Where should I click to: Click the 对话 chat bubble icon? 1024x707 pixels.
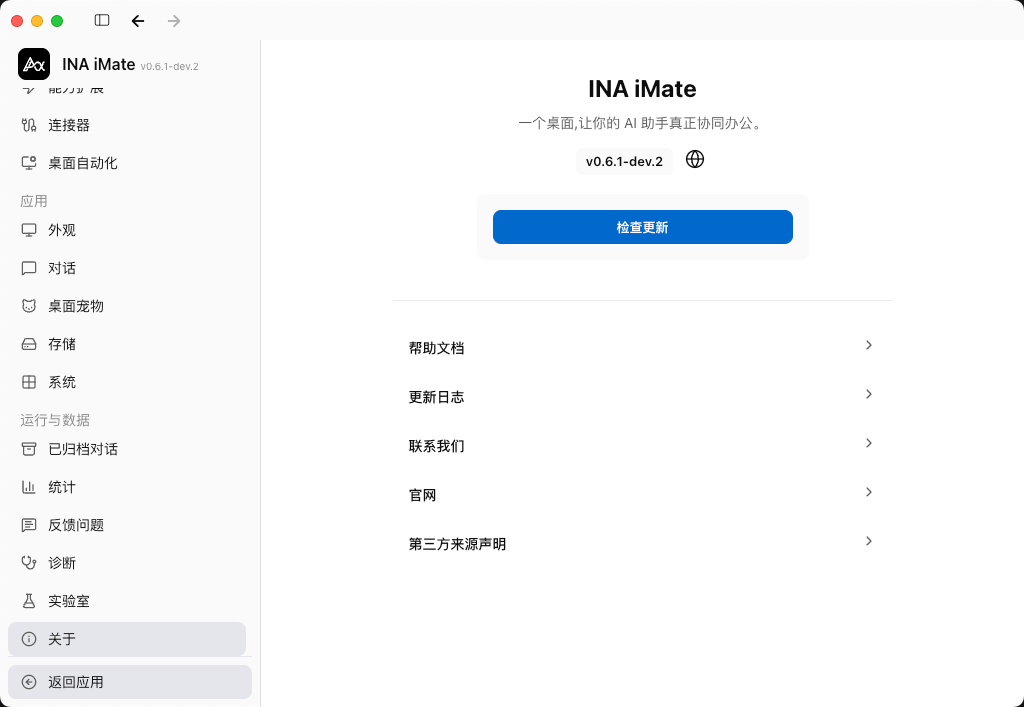(29, 268)
